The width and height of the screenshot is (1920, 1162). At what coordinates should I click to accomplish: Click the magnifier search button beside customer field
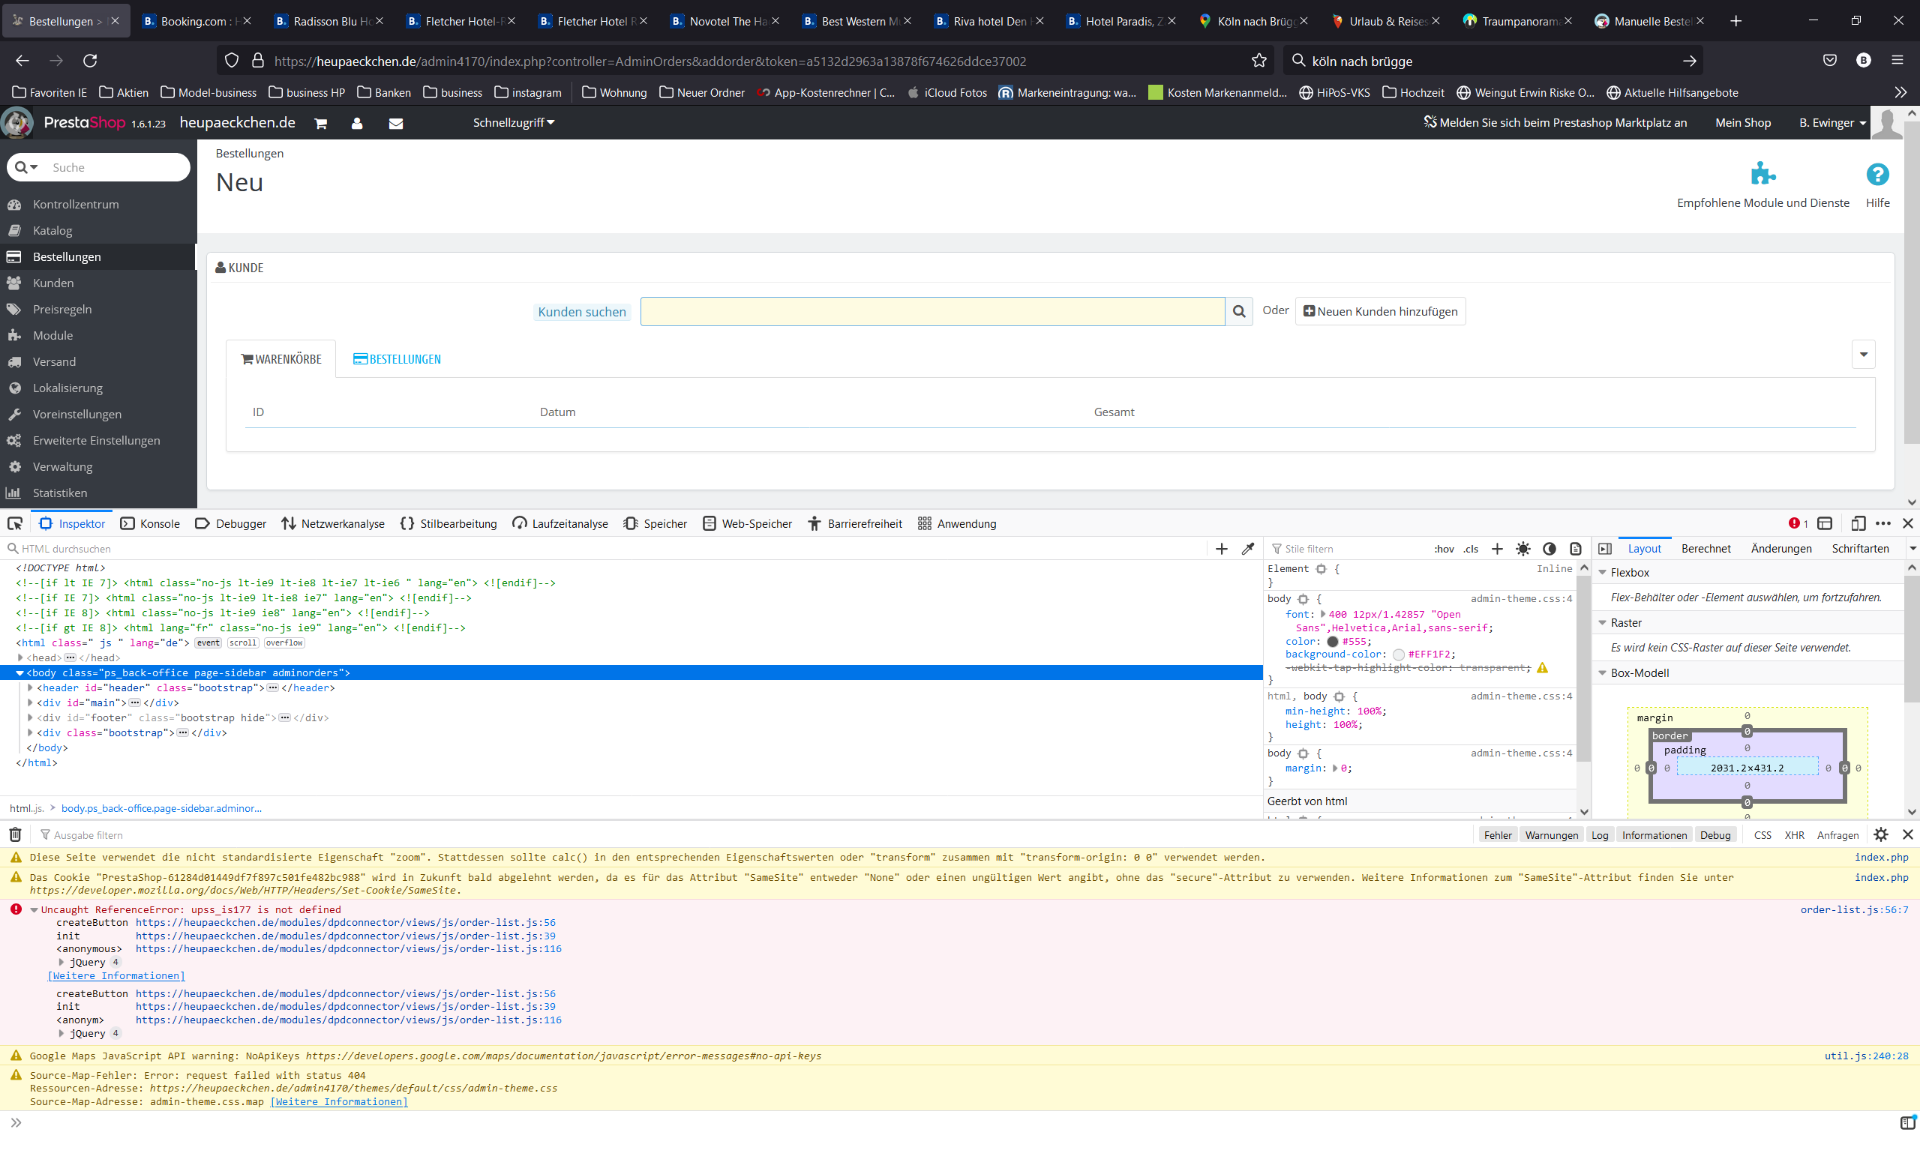point(1239,311)
